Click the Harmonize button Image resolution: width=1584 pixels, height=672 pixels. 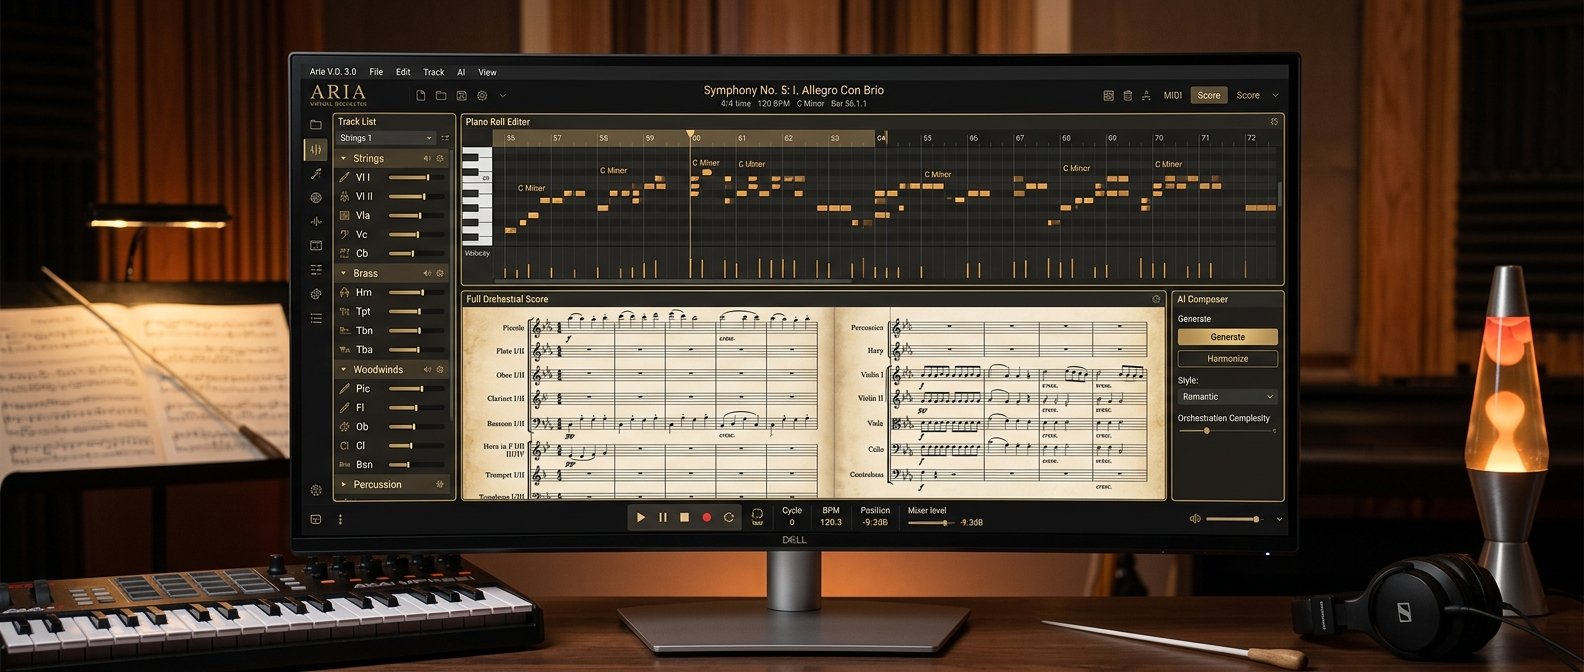click(1228, 358)
